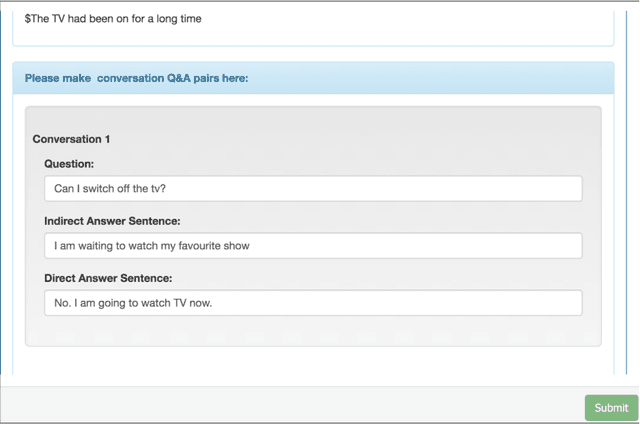Focus the Question input field

pos(312,188)
